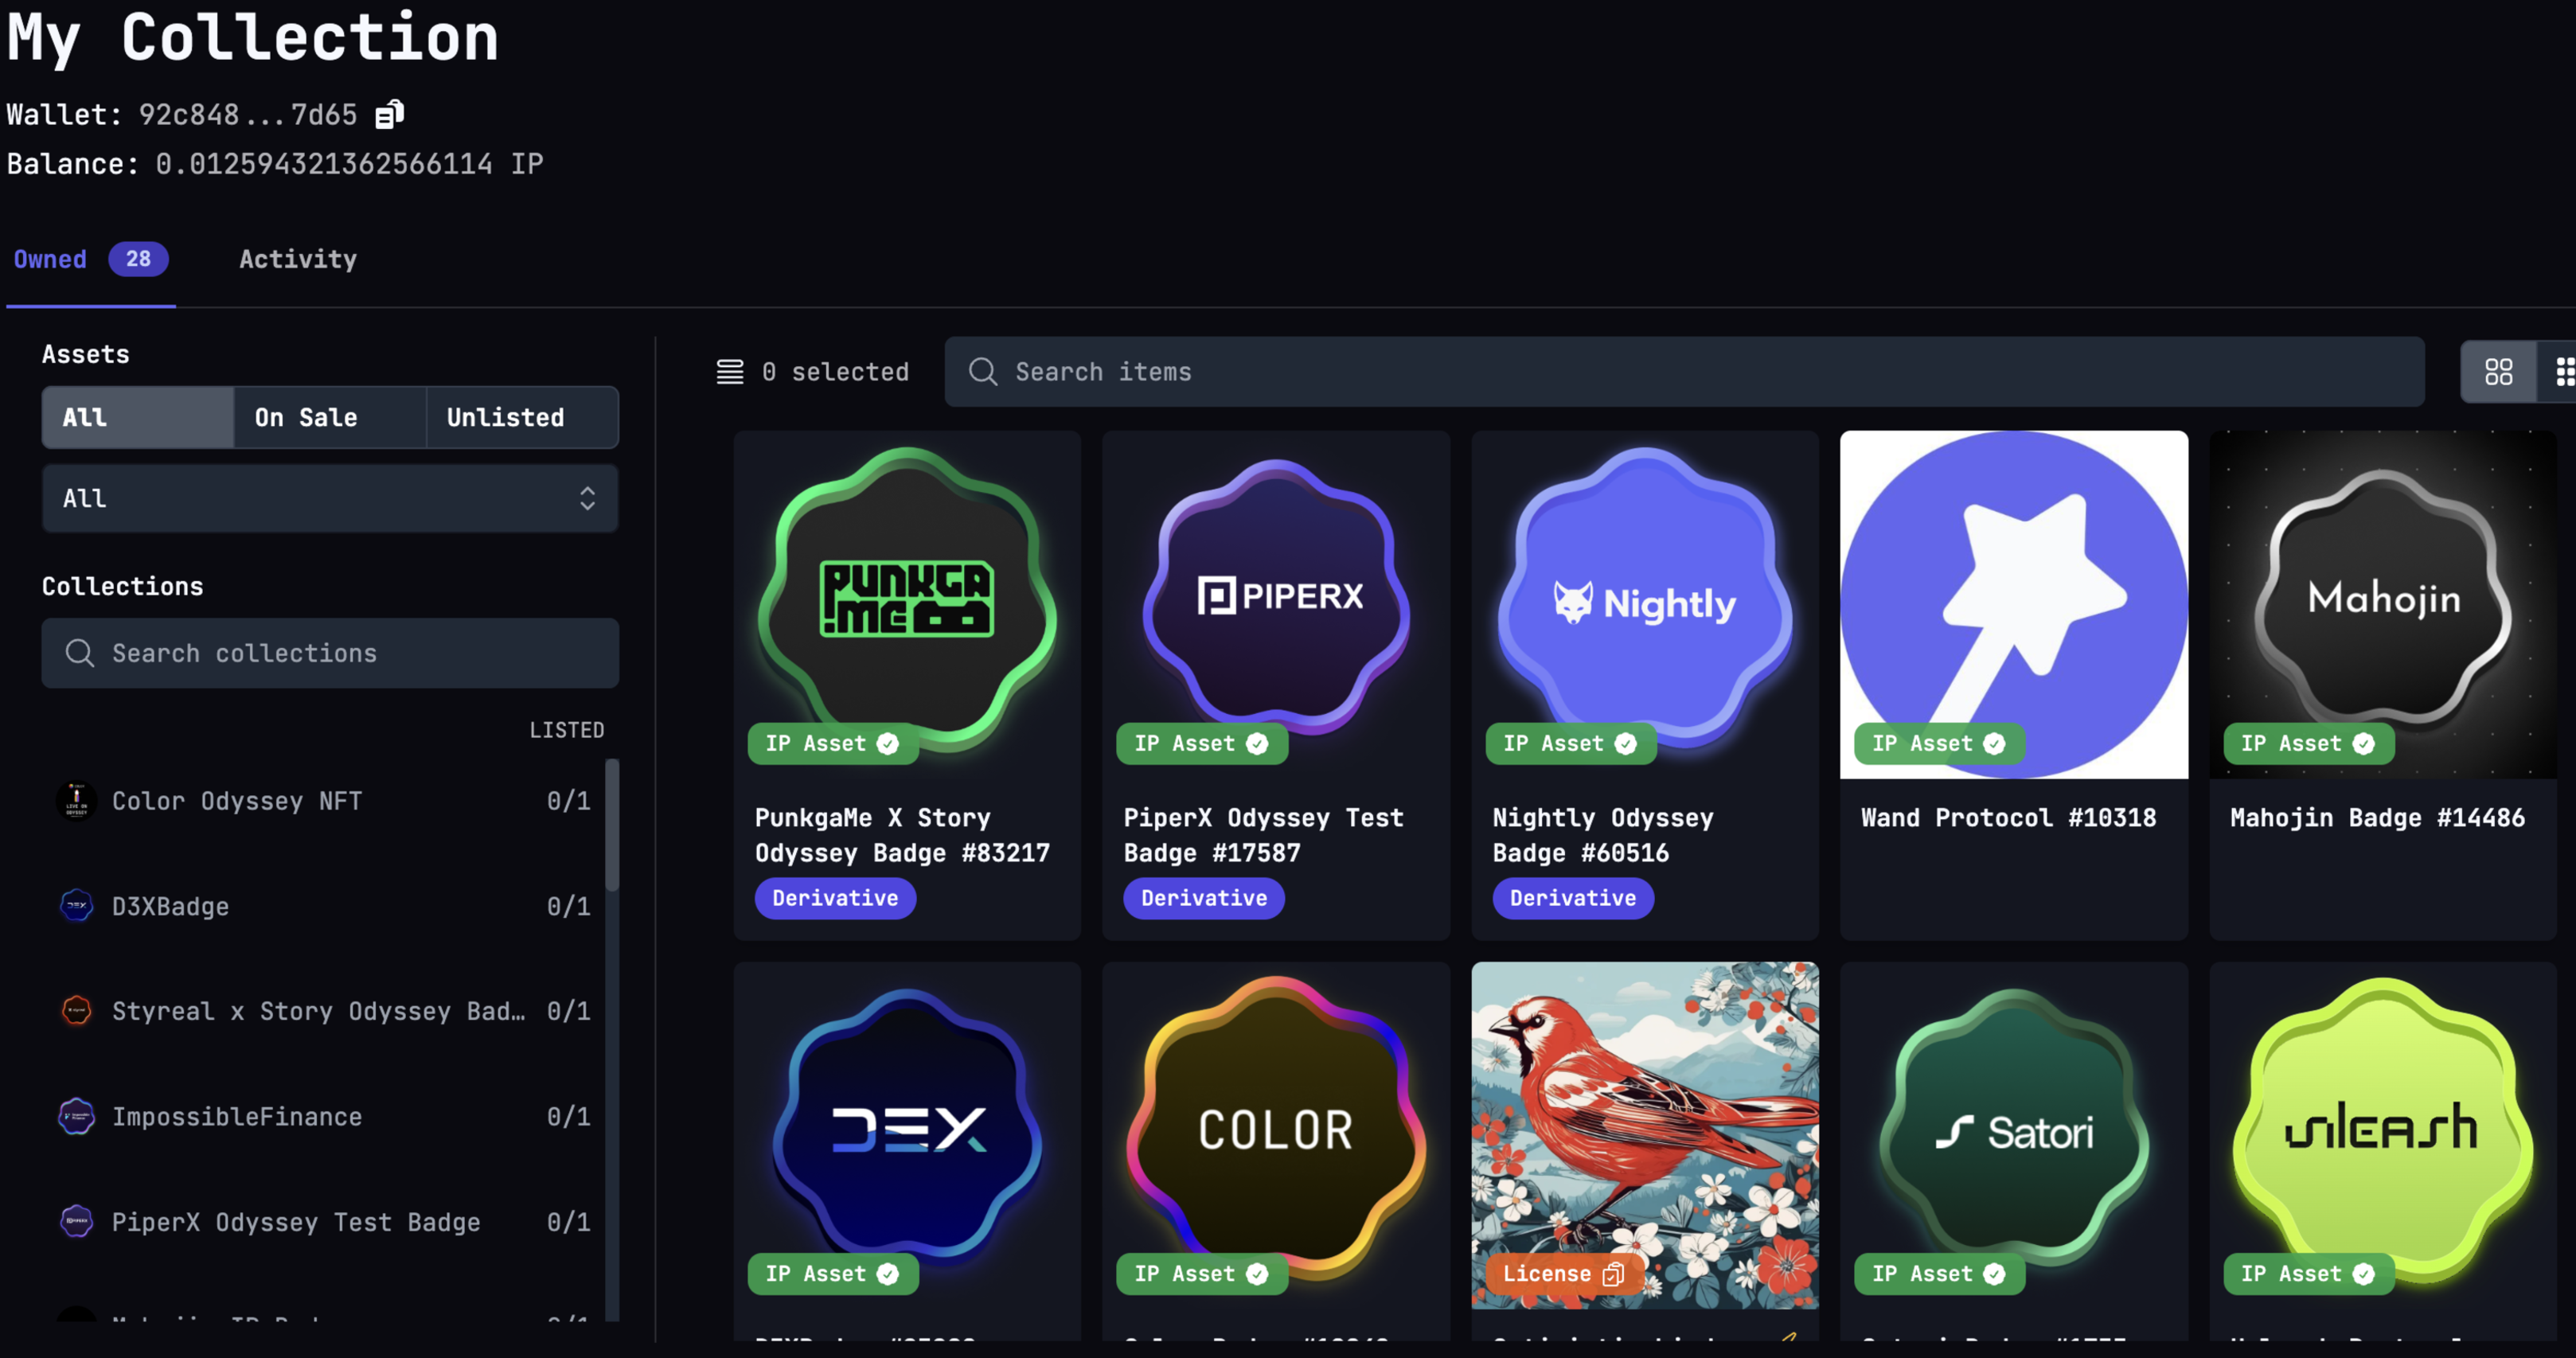Click the License tag on the bird card
Viewport: 2576px width, 1358px height.
coord(1564,1273)
